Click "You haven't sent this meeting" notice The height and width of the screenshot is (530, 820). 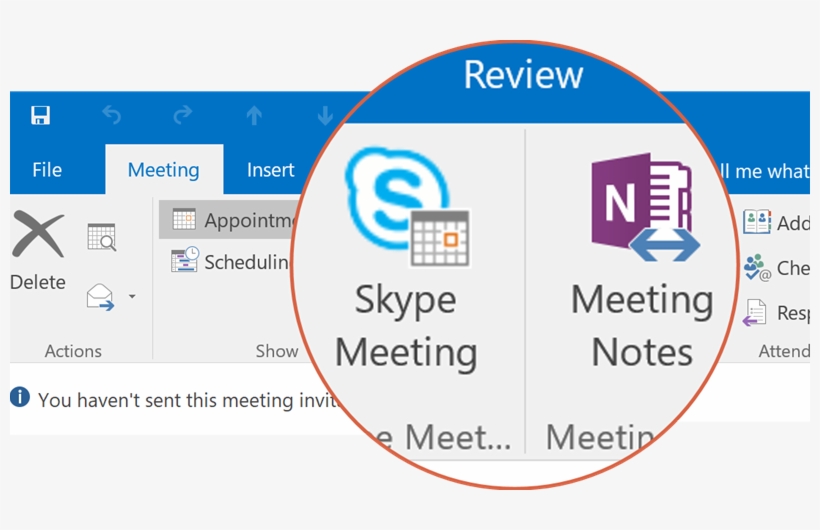tap(189, 401)
